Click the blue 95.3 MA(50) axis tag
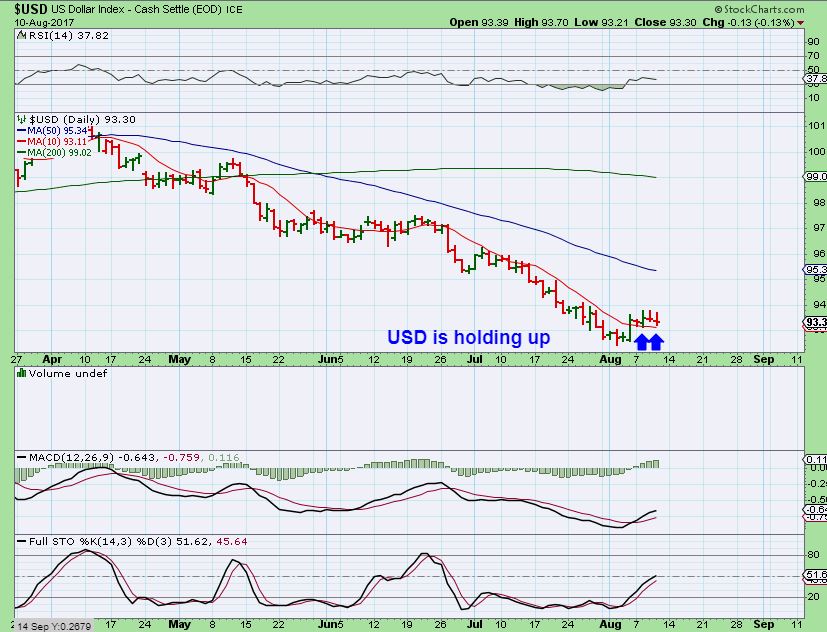This screenshot has height=632, width=827. 814,269
